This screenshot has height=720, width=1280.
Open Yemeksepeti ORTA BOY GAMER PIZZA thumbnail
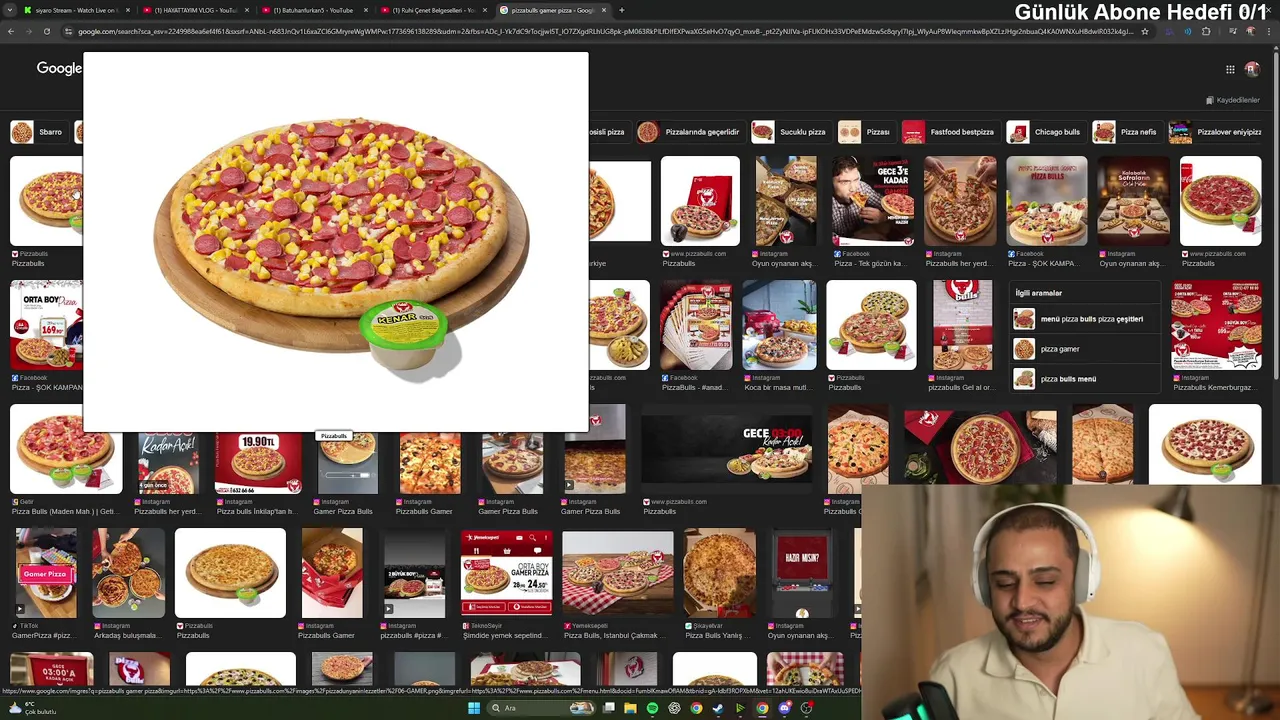pyautogui.click(x=506, y=573)
